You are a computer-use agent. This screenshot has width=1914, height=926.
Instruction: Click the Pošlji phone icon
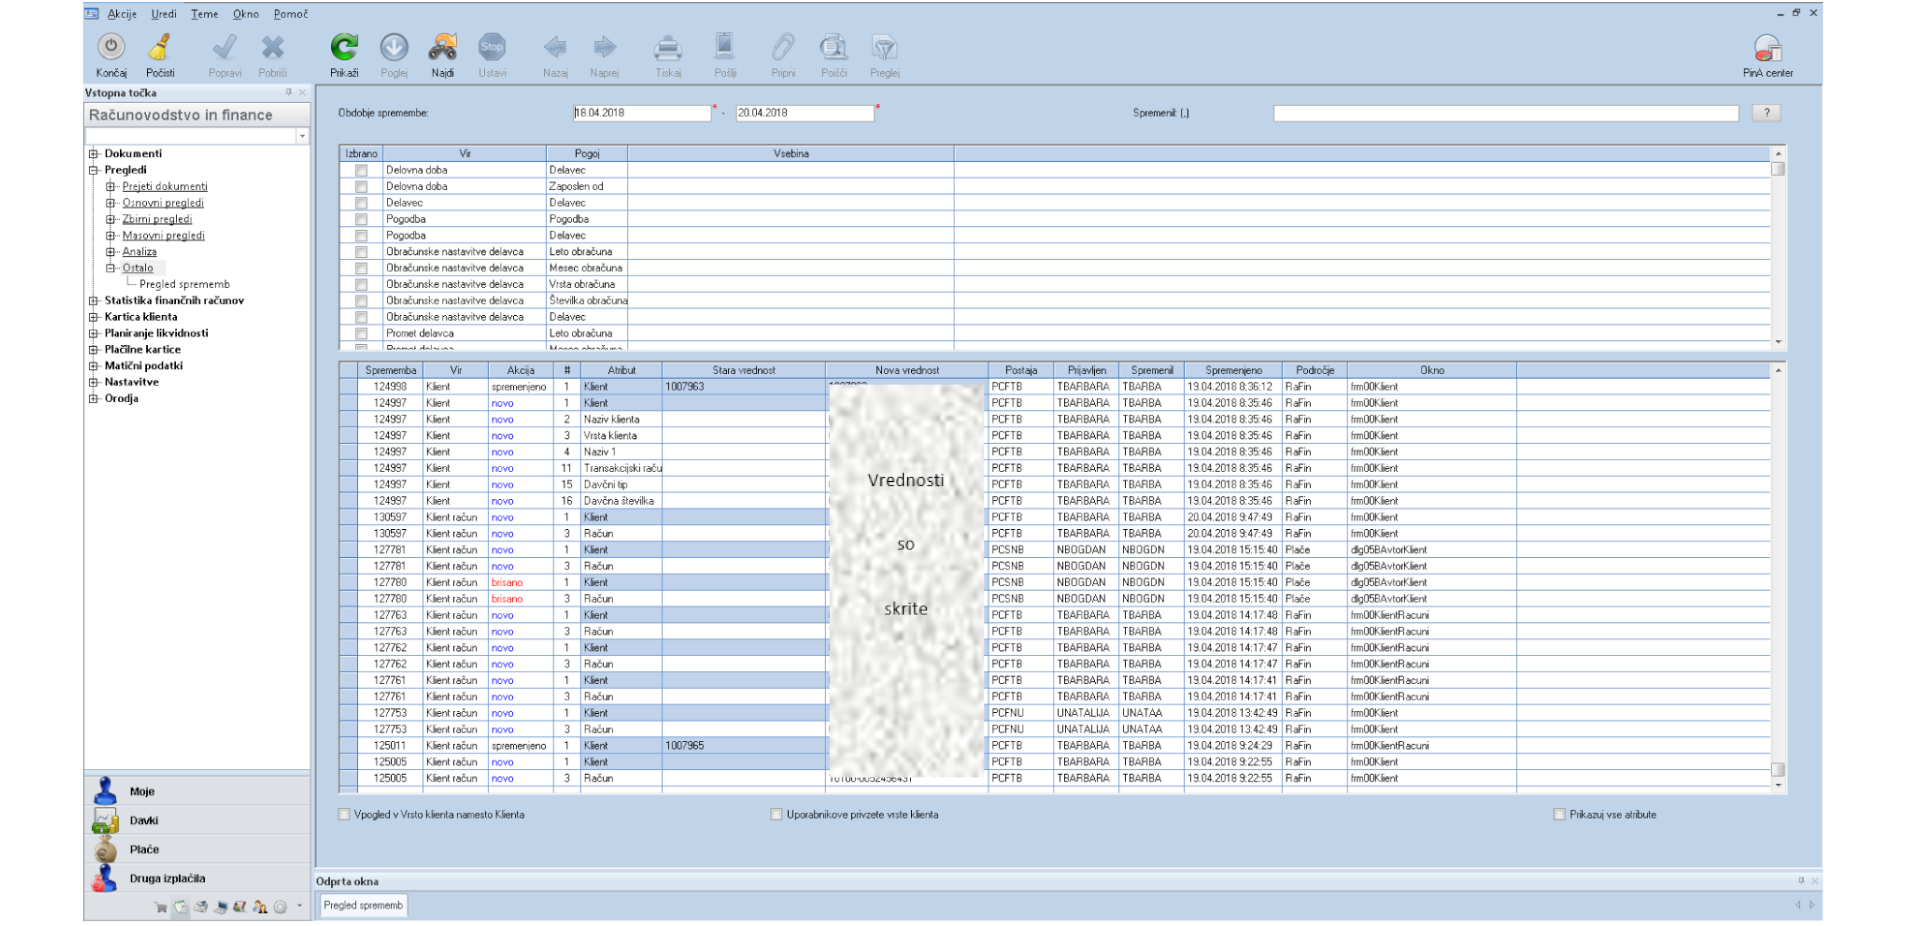point(725,47)
